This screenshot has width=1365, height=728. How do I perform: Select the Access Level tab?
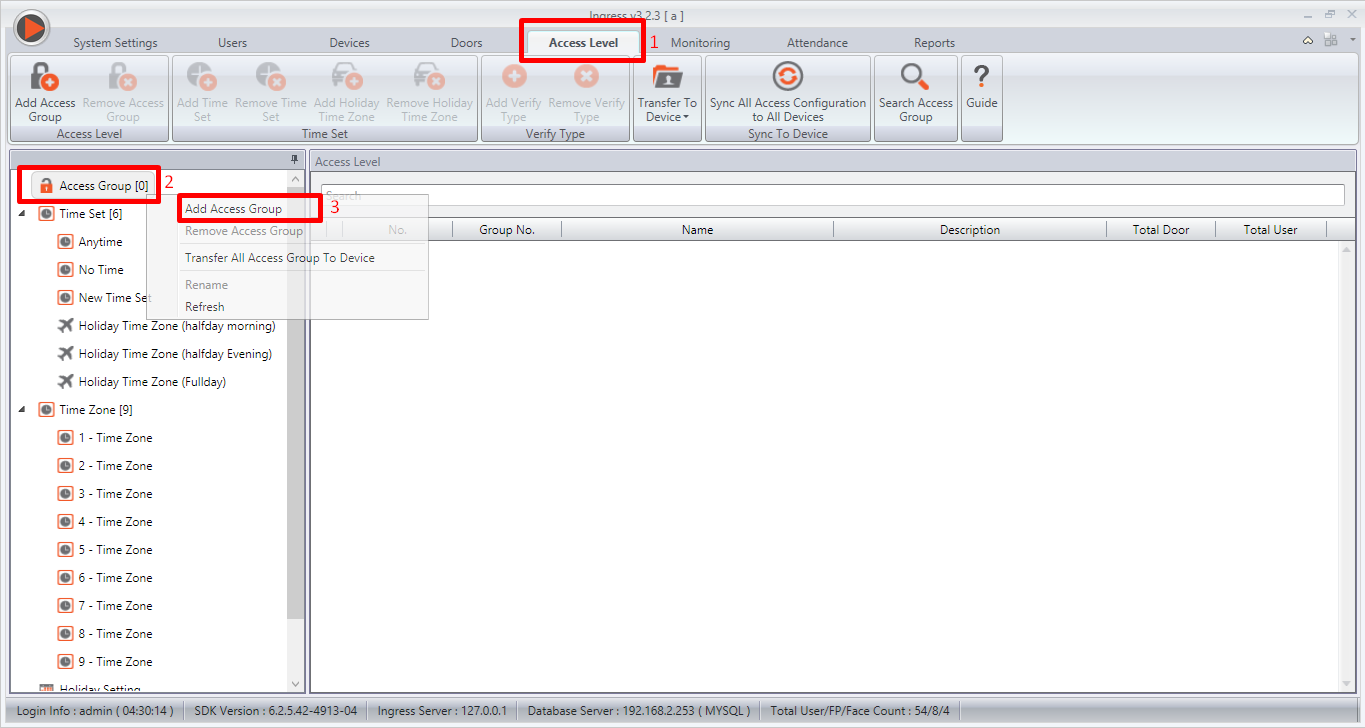(583, 43)
